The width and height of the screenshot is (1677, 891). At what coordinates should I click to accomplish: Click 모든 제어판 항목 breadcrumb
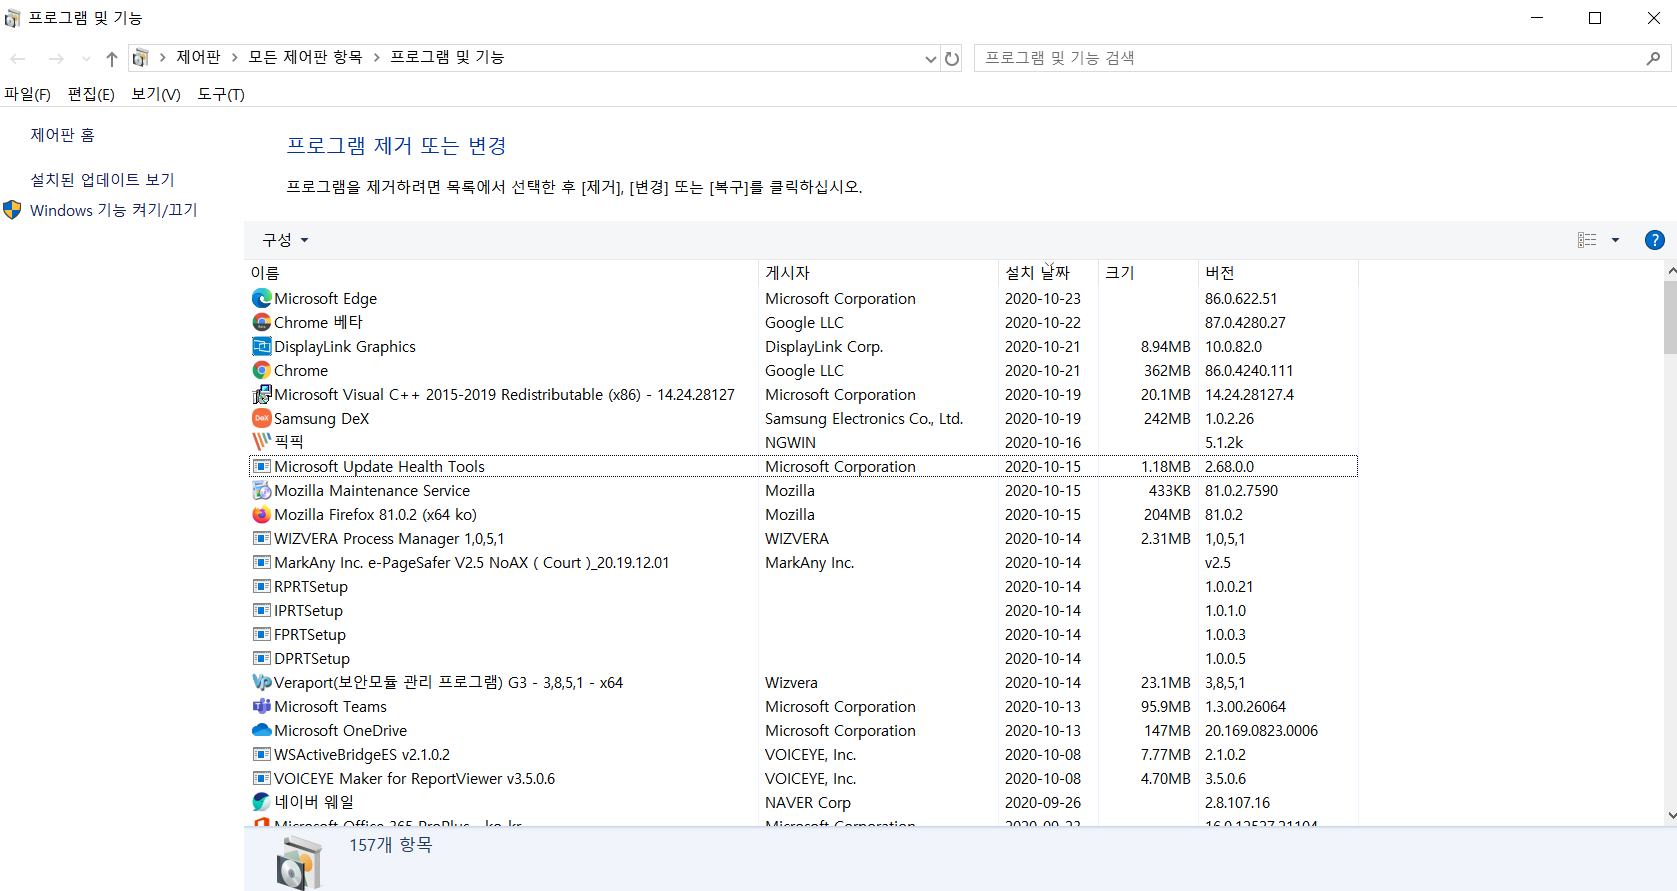tap(305, 57)
